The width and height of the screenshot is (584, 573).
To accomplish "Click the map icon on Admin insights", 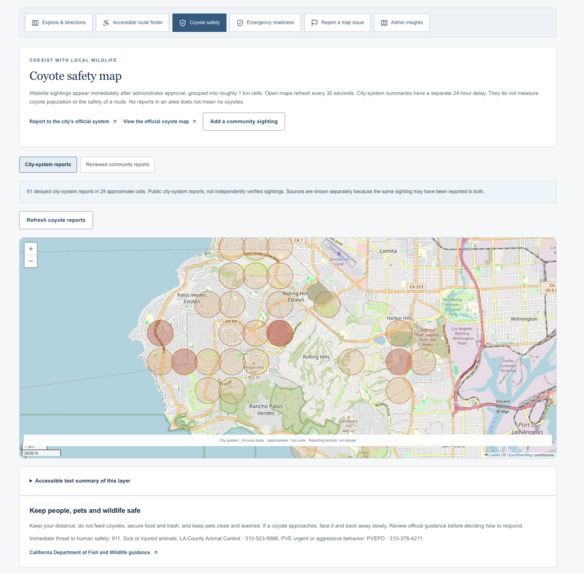I will (x=384, y=23).
